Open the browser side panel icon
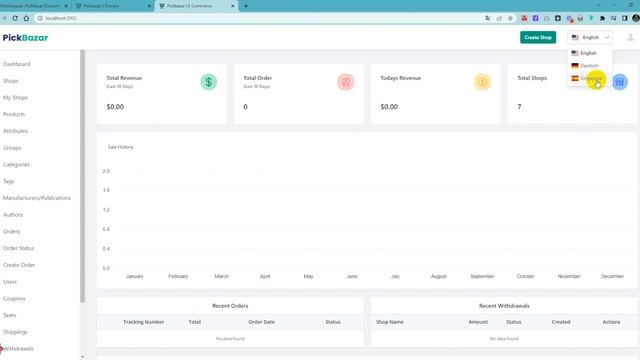 (624, 18)
